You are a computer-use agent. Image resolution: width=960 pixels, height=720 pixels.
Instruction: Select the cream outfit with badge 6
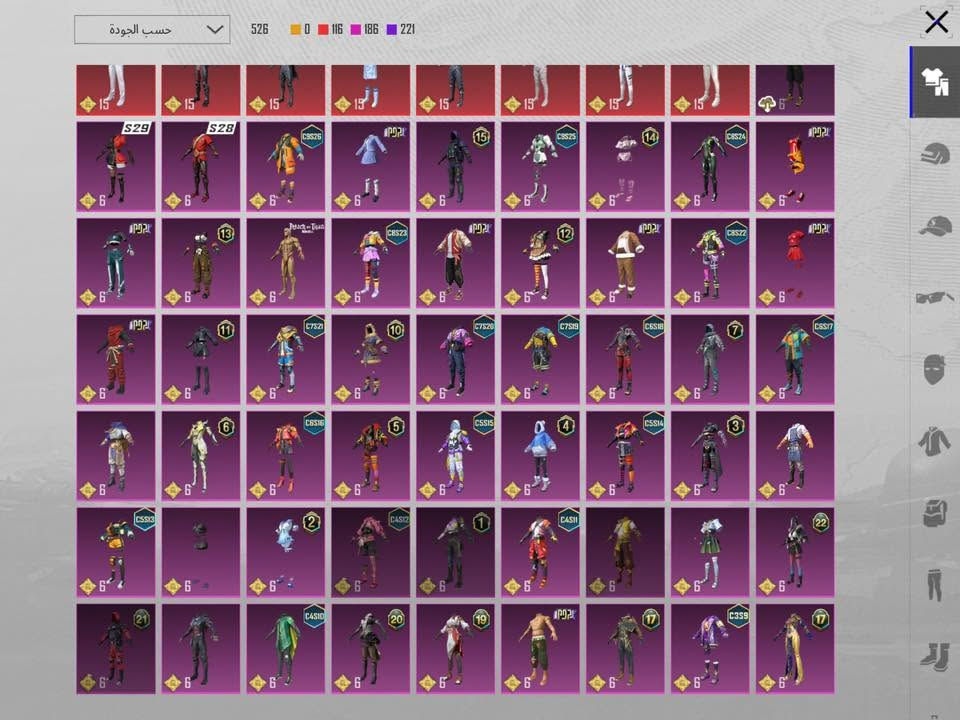(201, 456)
